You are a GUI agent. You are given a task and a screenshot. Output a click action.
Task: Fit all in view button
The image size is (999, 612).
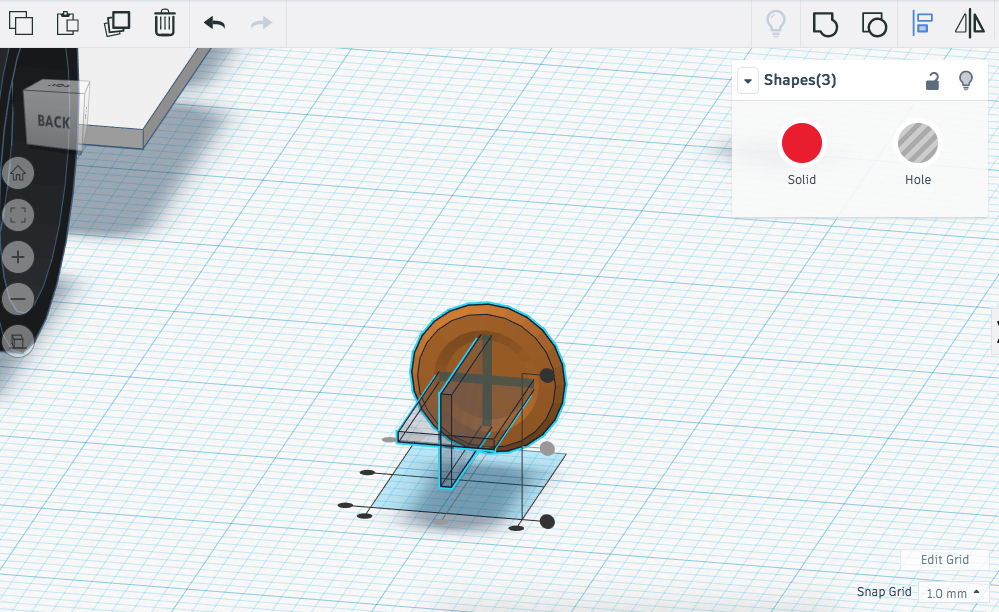point(18,215)
